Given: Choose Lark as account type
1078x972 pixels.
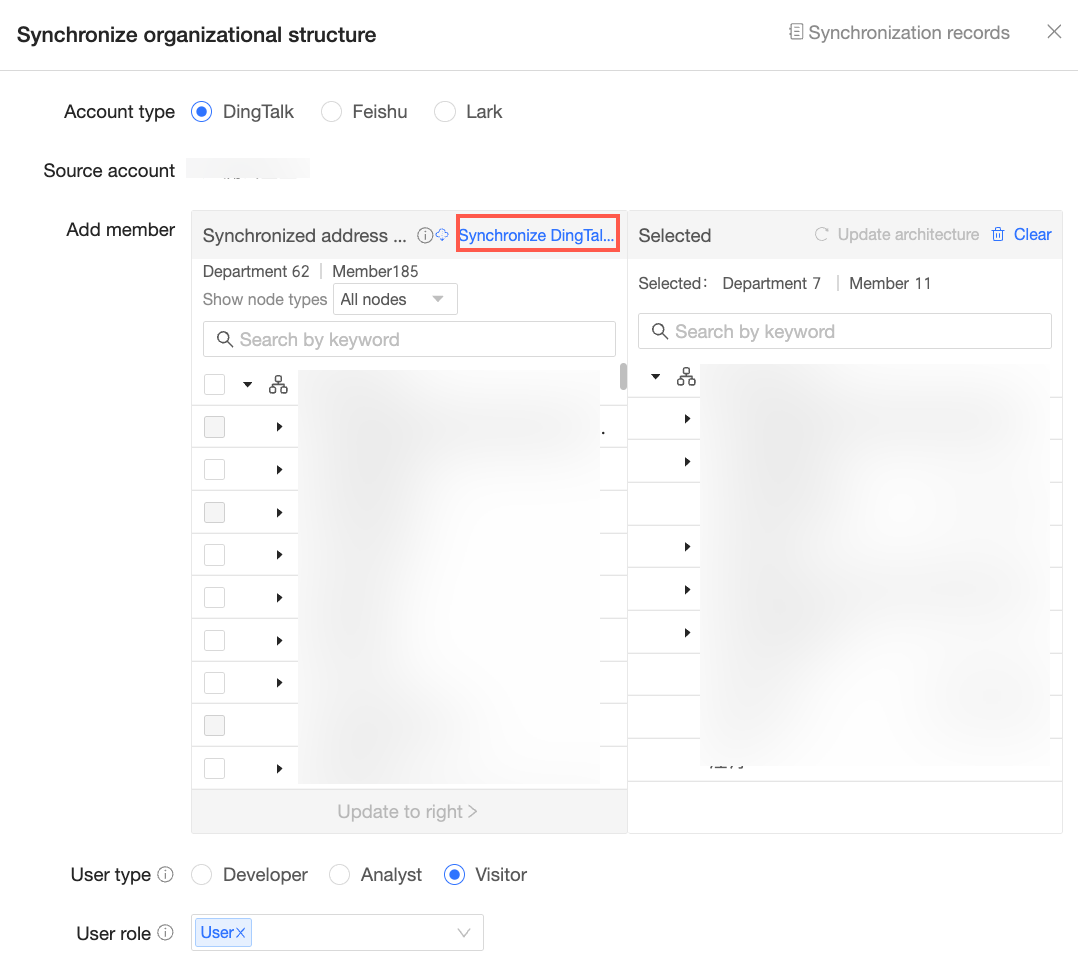Looking at the screenshot, I should pyautogui.click(x=445, y=111).
